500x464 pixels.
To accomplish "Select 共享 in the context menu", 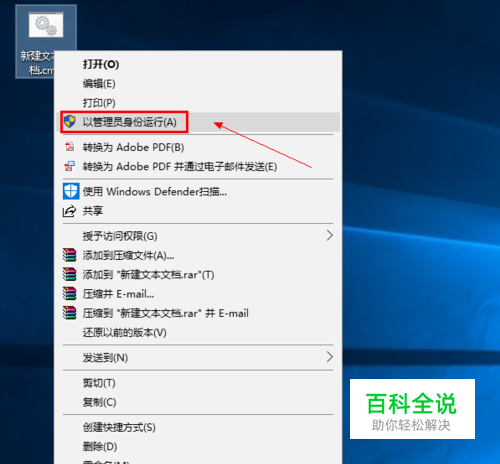I will [198, 211].
